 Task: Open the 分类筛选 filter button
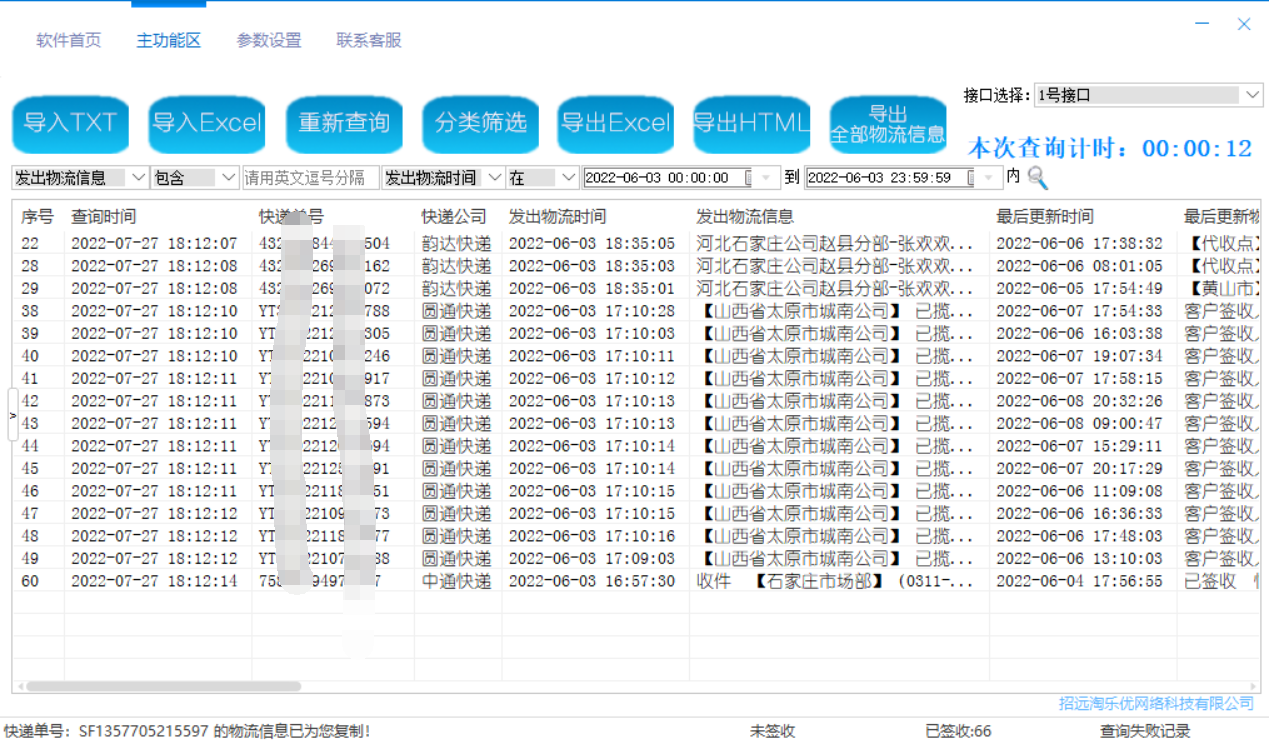(x=480, y=124)
